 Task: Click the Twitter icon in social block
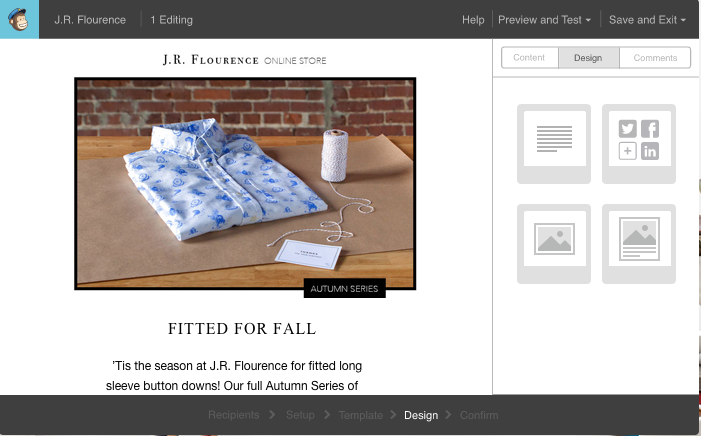pos(628,129)
